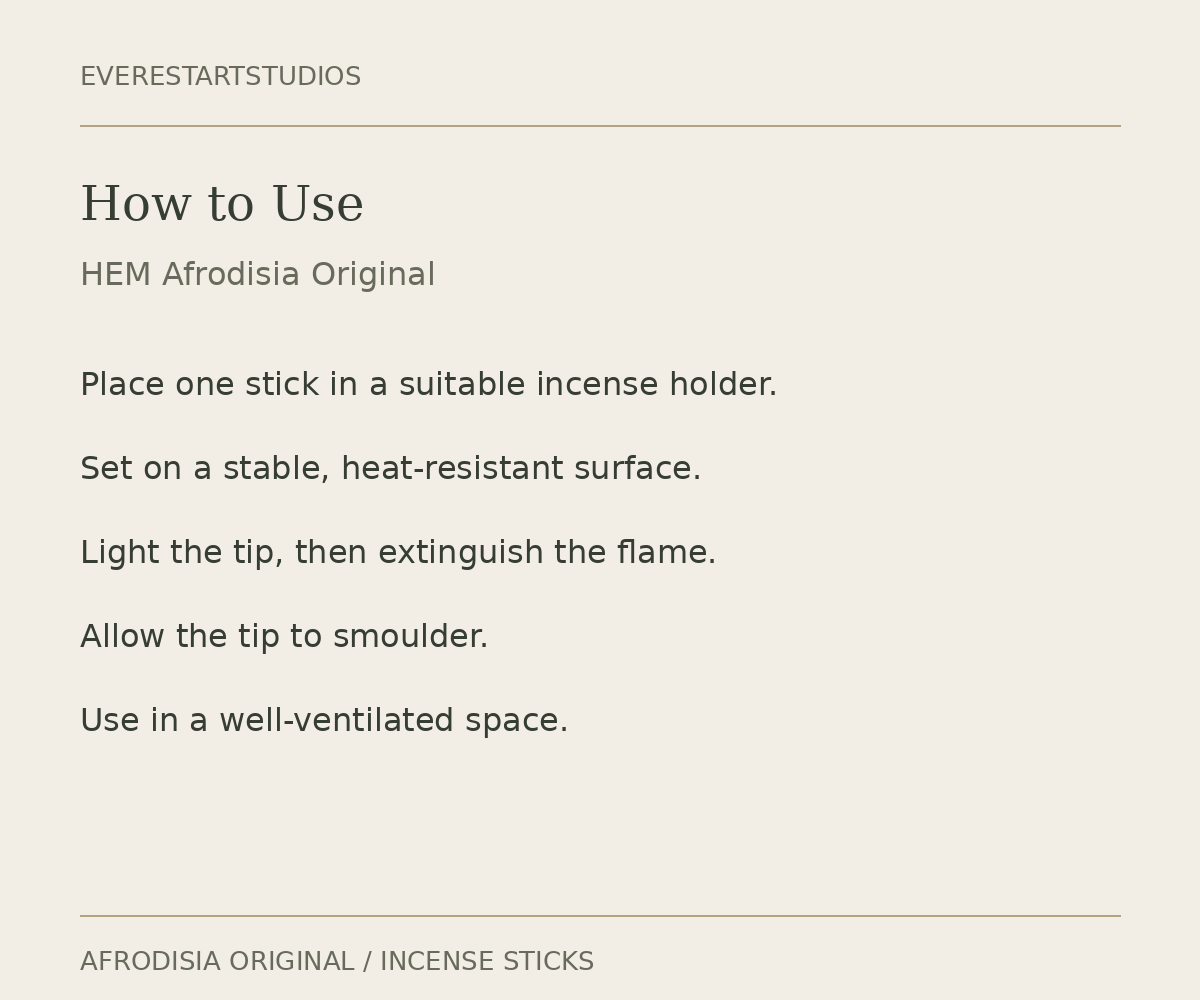1200x1000 pixels.
Task: Click the Use in a instruction start
Action: coord(144,721)
